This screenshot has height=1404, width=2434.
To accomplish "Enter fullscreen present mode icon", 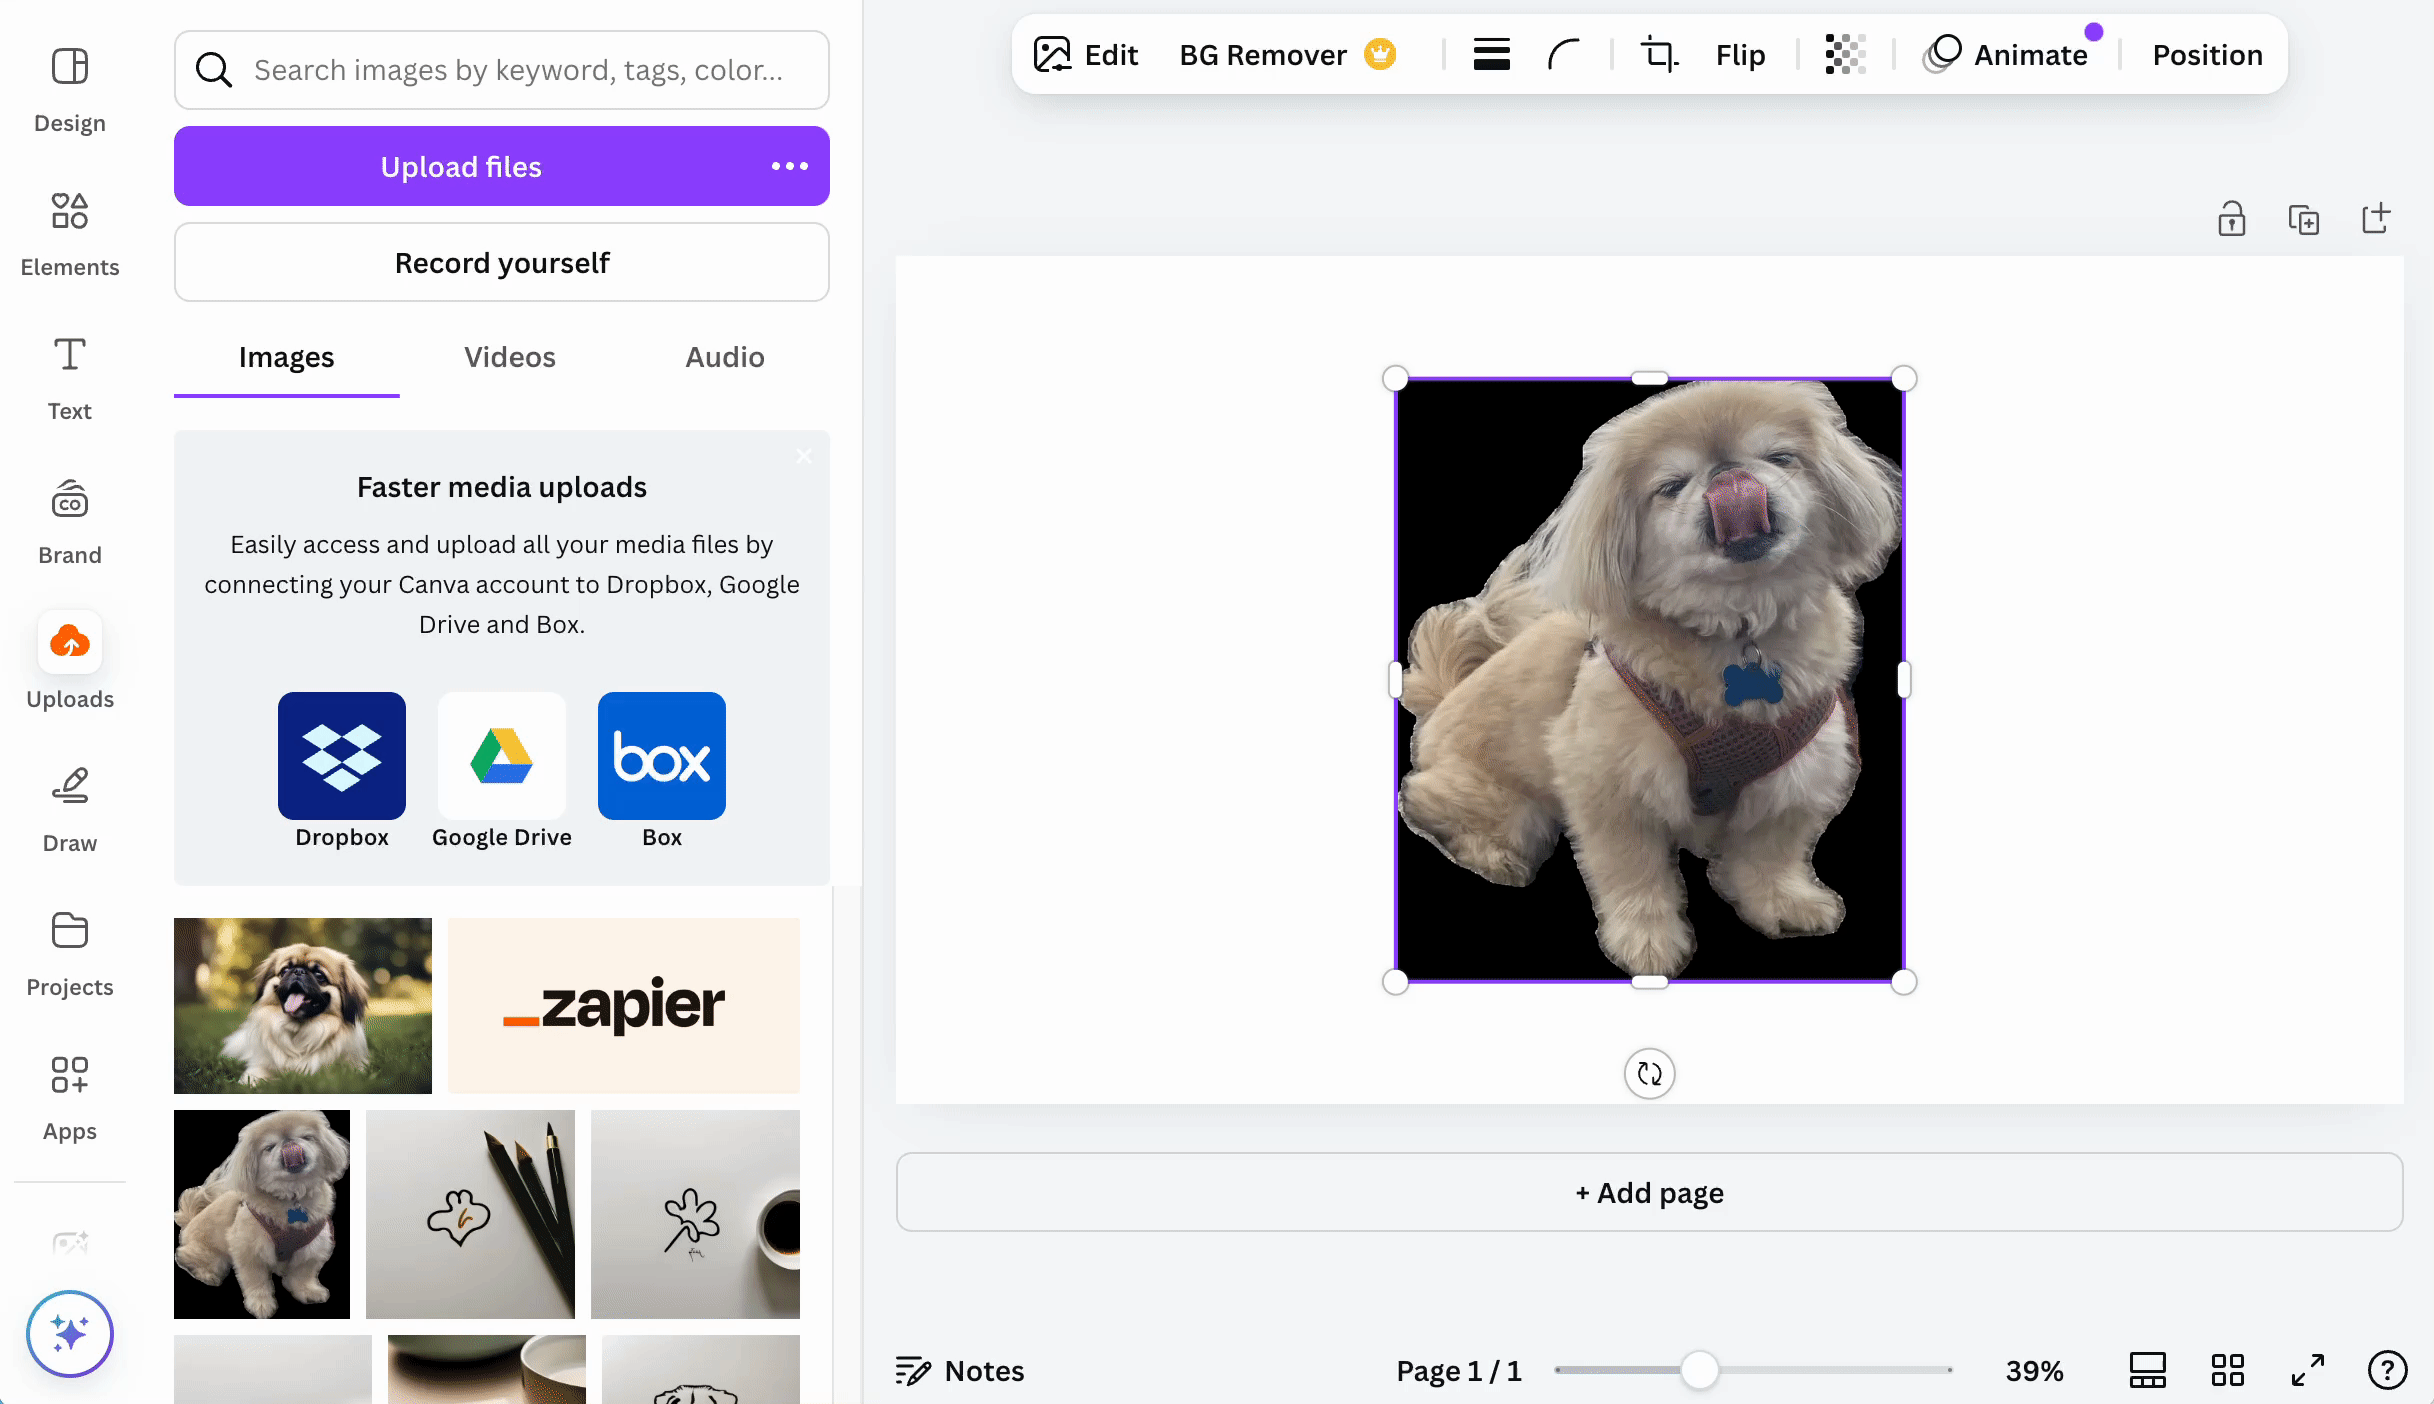I will [x=2307, y=1370].
